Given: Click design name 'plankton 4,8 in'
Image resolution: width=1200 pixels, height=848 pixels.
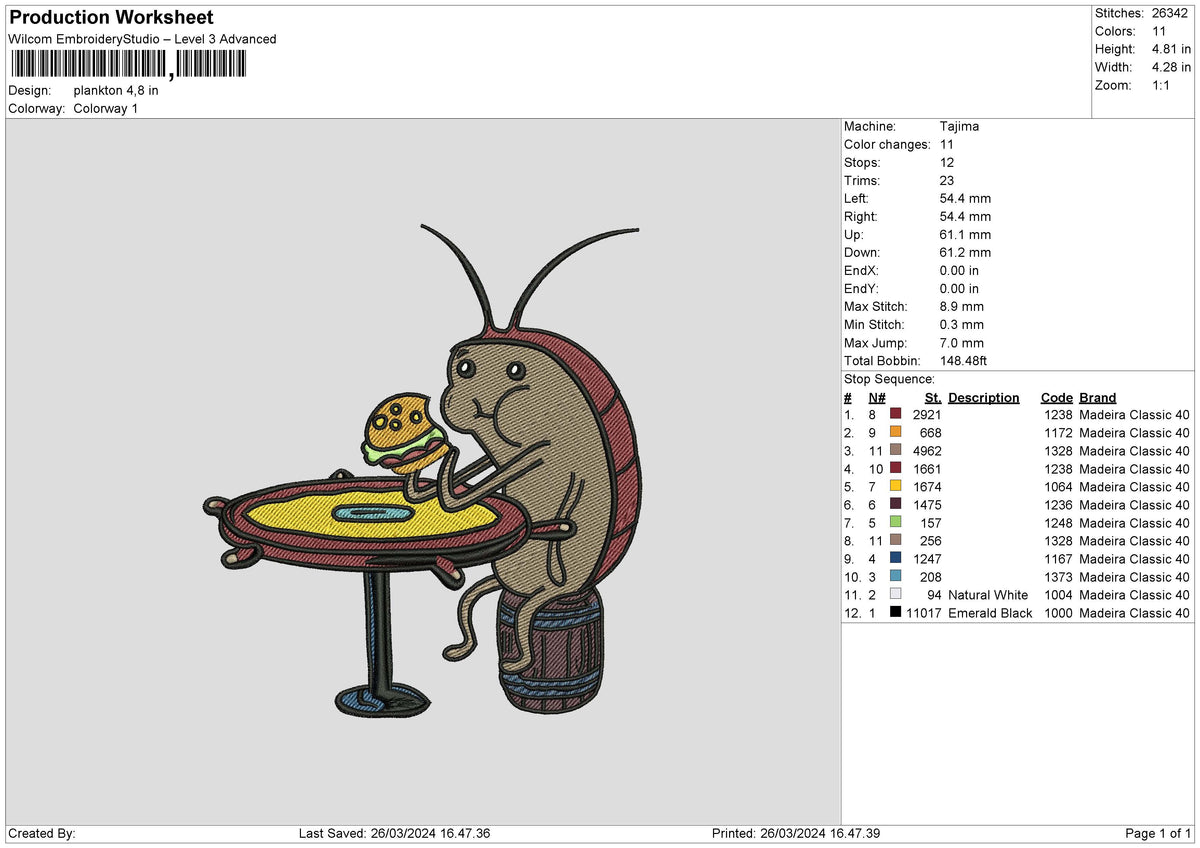Looking at the screenshot, I should [x=116, y=90].
